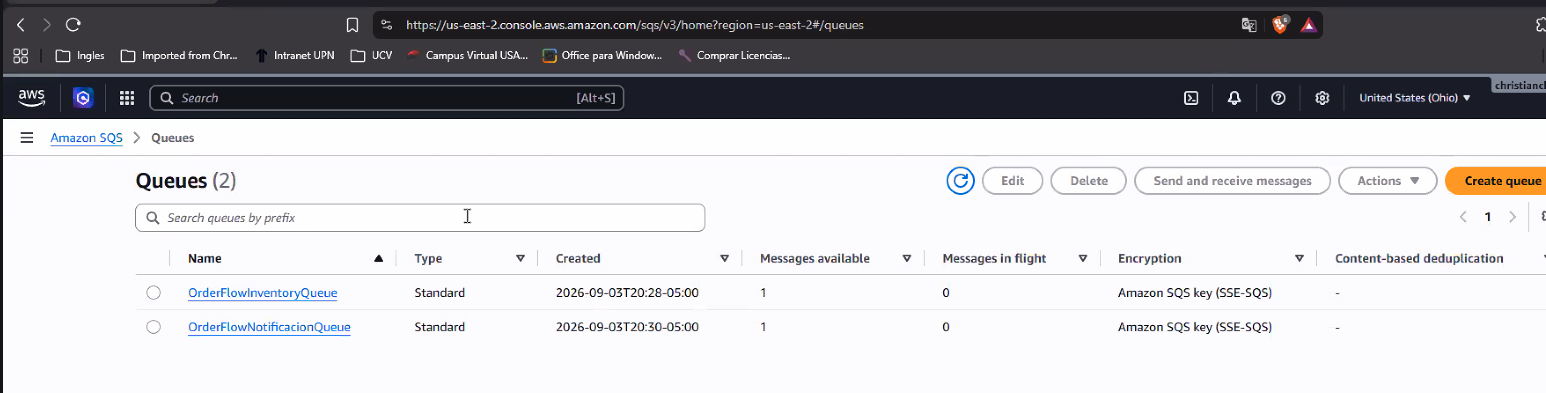Open the Imported from Chrome bookmark folder
The width and height of the screenshot is (1546, 393).
click(x=179, y=56)
